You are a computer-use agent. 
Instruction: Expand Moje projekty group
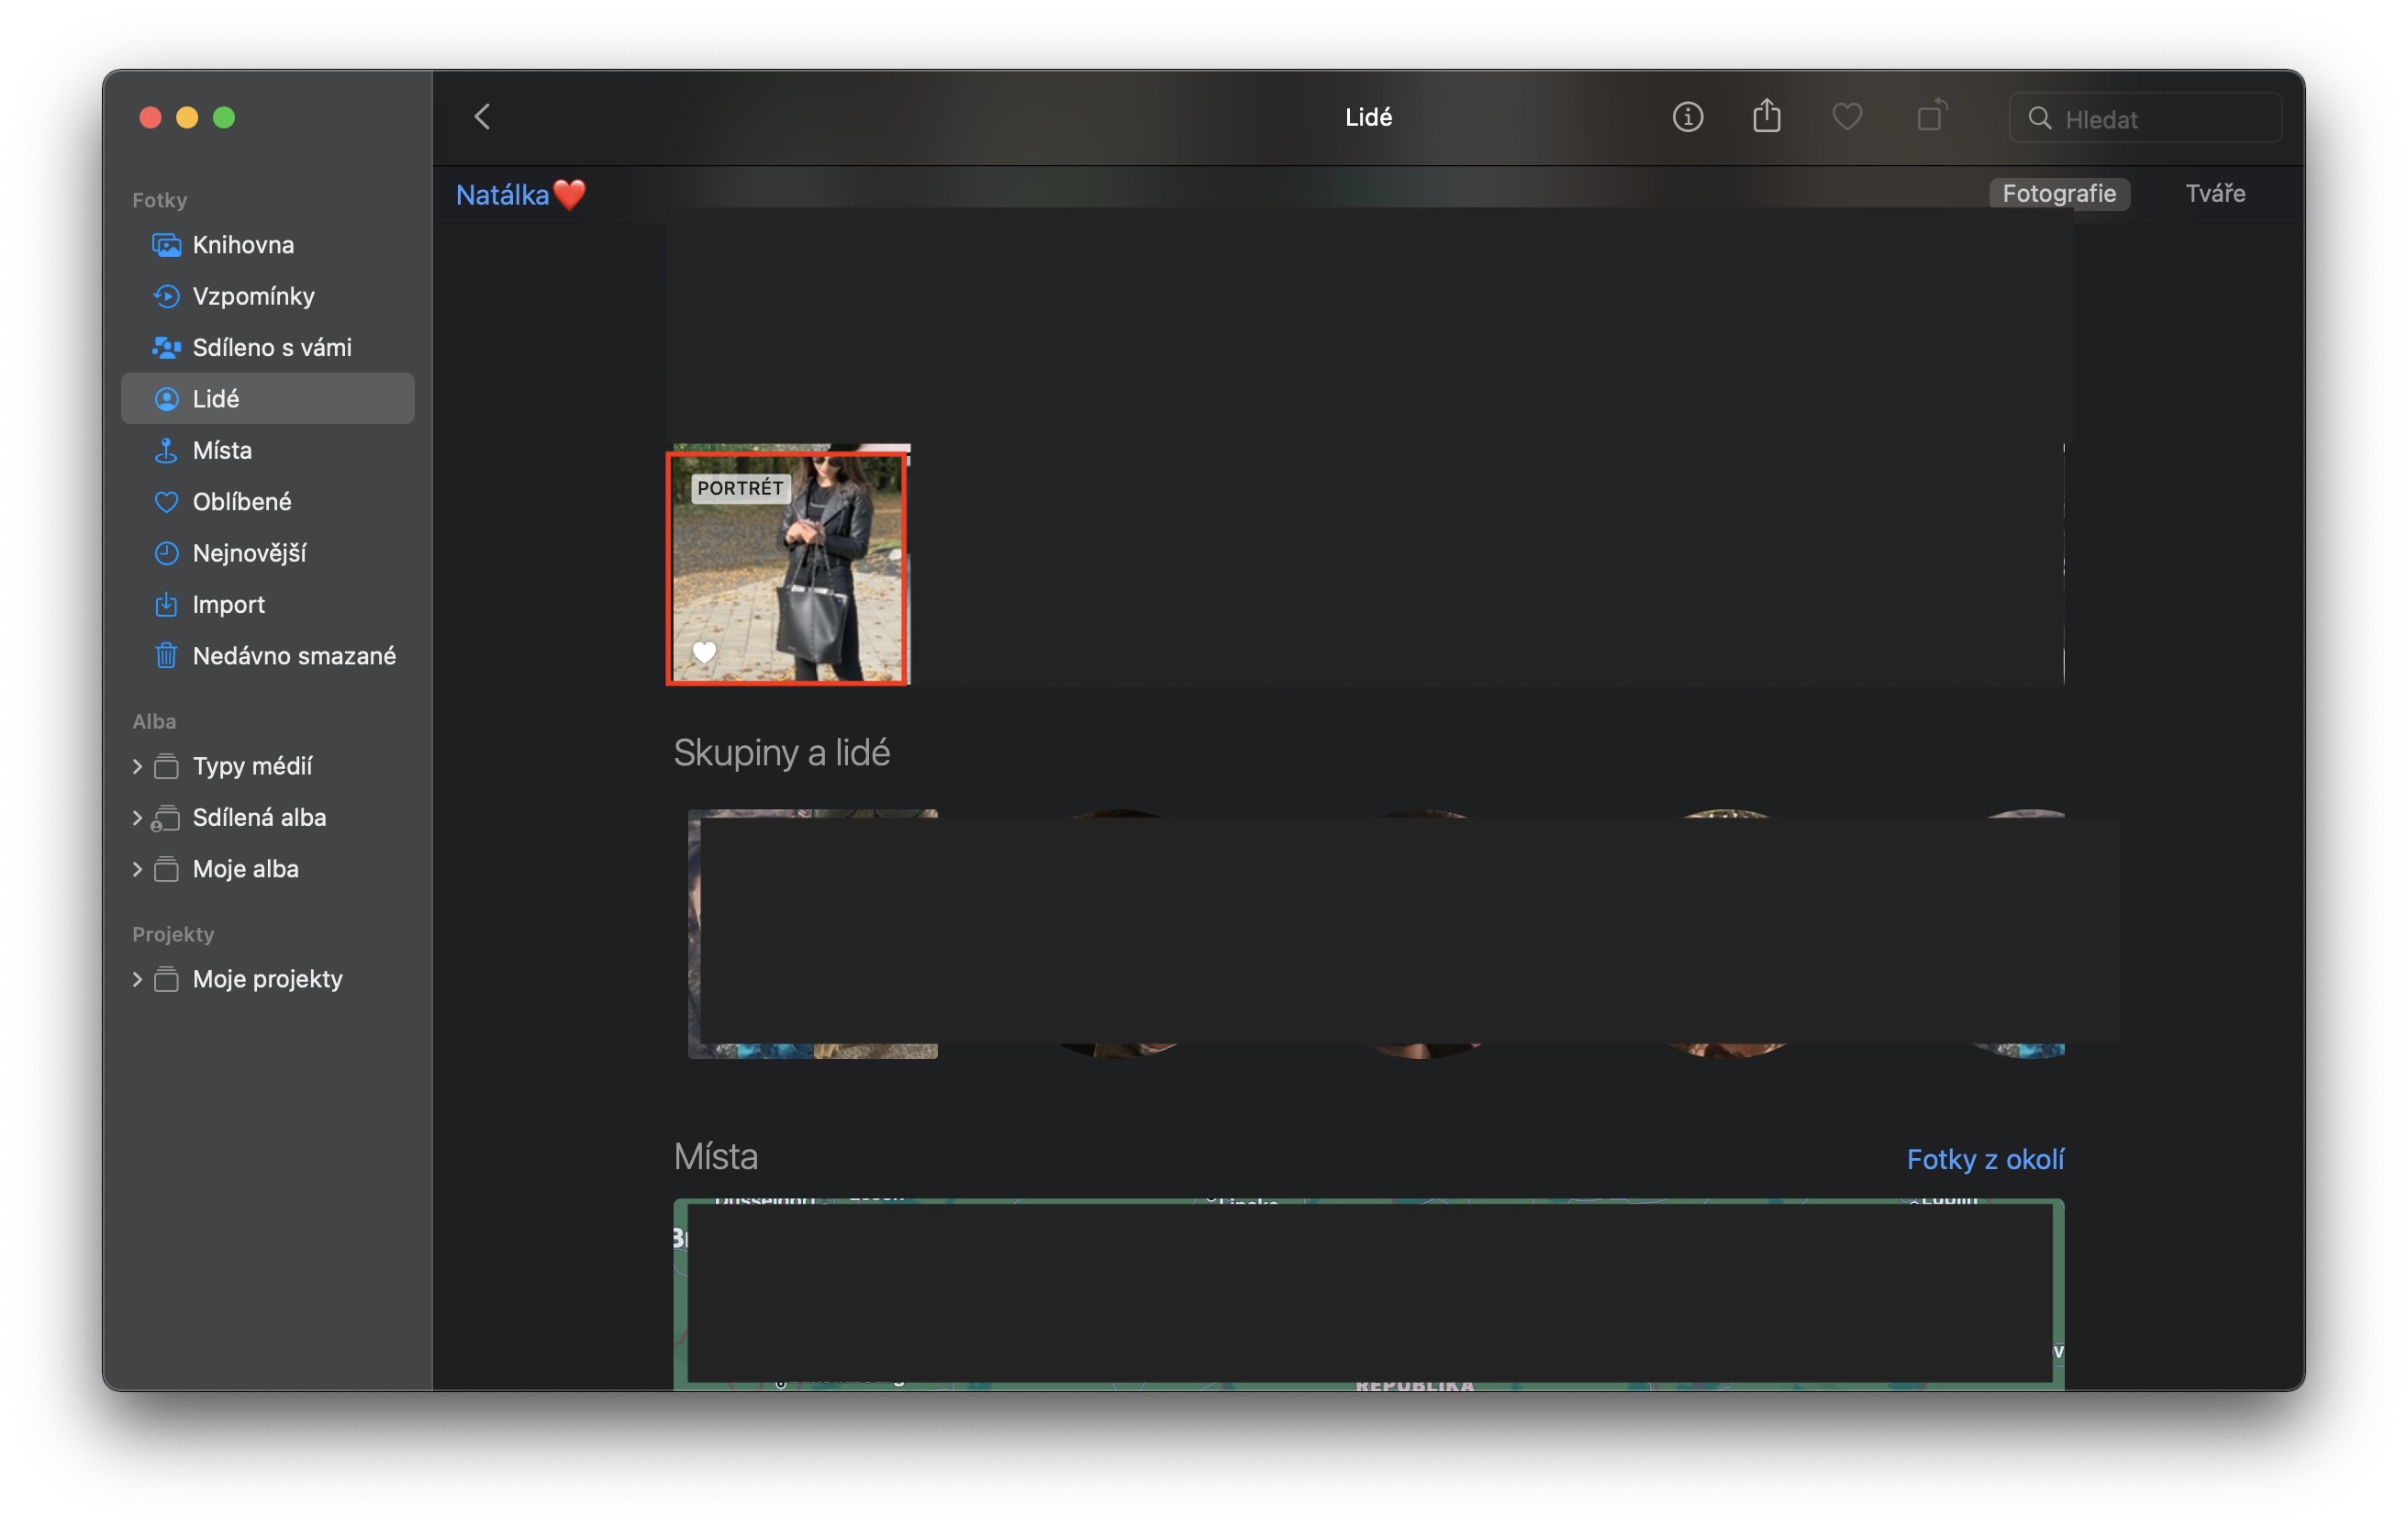[137, 979]
